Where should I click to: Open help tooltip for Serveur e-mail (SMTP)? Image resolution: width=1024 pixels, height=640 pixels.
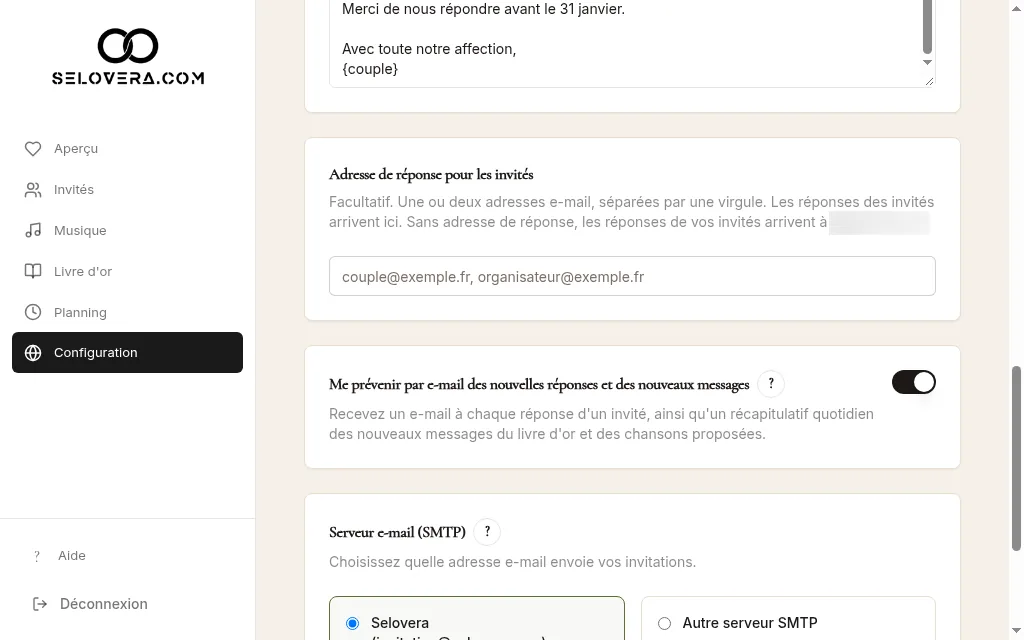pos(487,532)
